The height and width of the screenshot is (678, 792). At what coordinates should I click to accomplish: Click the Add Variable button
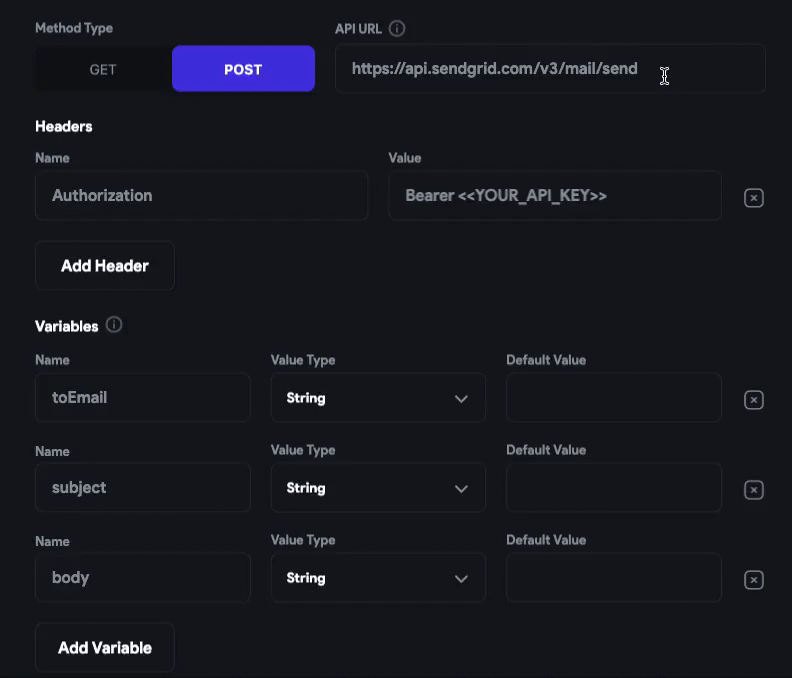pos(105,648)
